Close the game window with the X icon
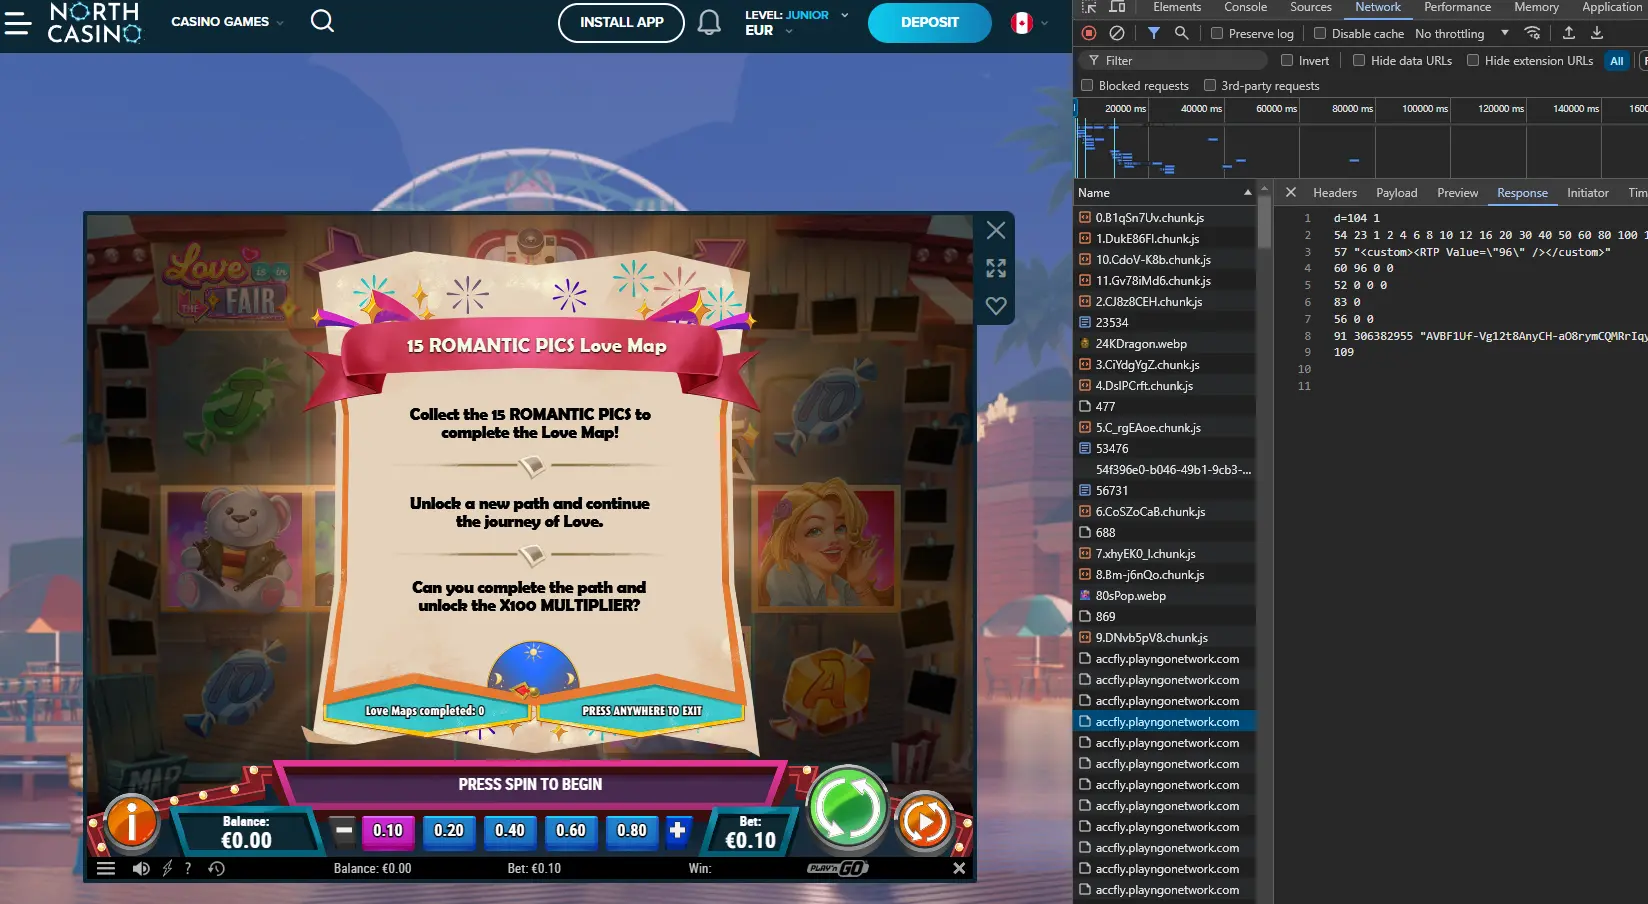The image size is (1648, 904). click(x=996, y=230)
